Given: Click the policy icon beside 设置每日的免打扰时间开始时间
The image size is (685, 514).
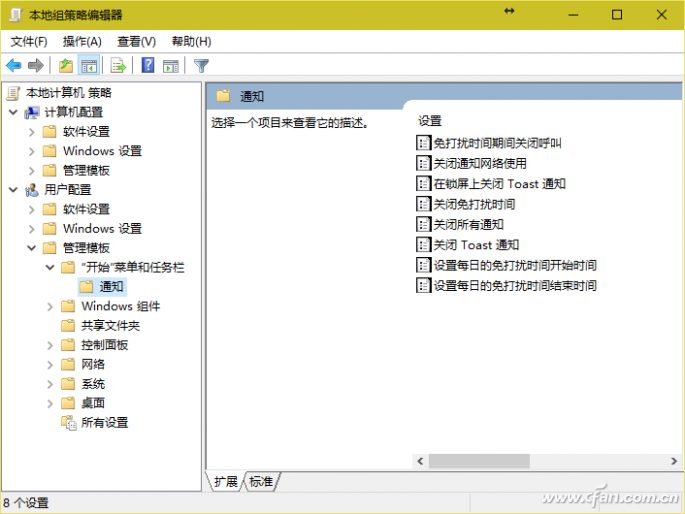Looking at the screenshot, I should pos(423,265).
